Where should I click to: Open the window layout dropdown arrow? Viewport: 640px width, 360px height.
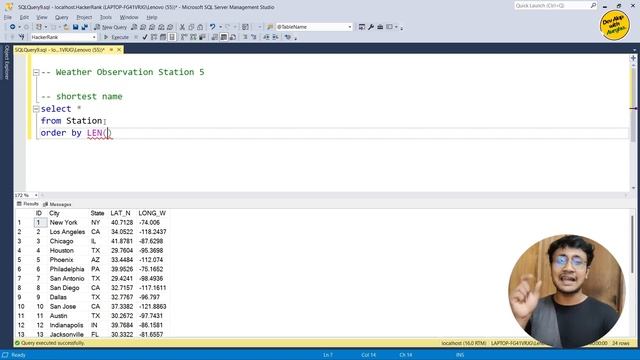coord(396,27)
